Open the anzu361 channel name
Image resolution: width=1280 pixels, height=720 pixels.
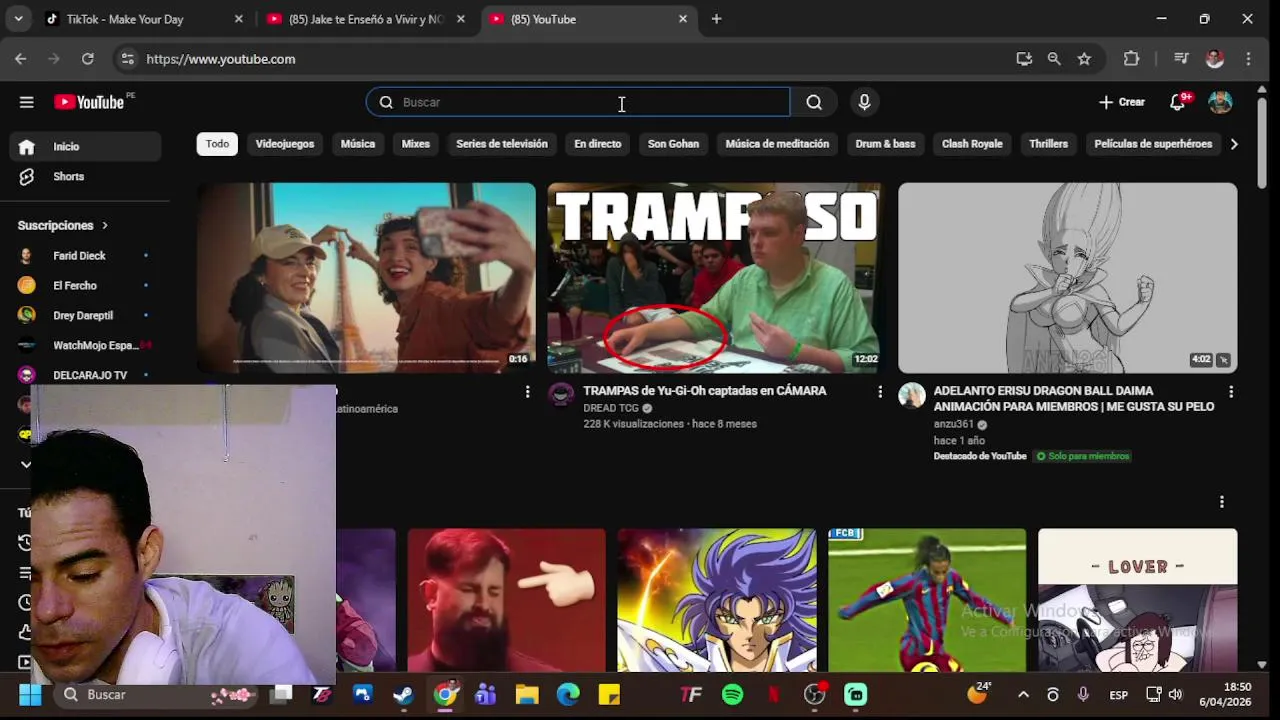point(953,424)
